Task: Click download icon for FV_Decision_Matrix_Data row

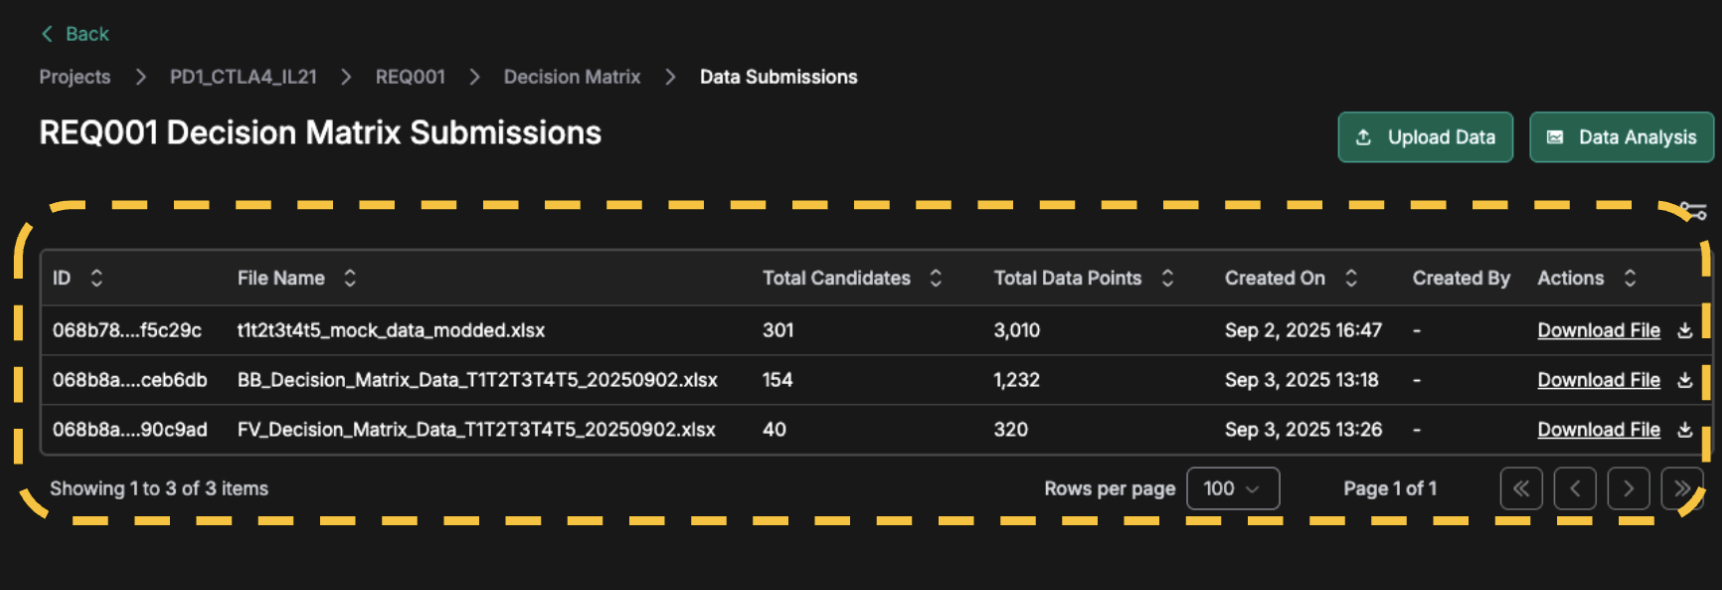Action: 1685,430
